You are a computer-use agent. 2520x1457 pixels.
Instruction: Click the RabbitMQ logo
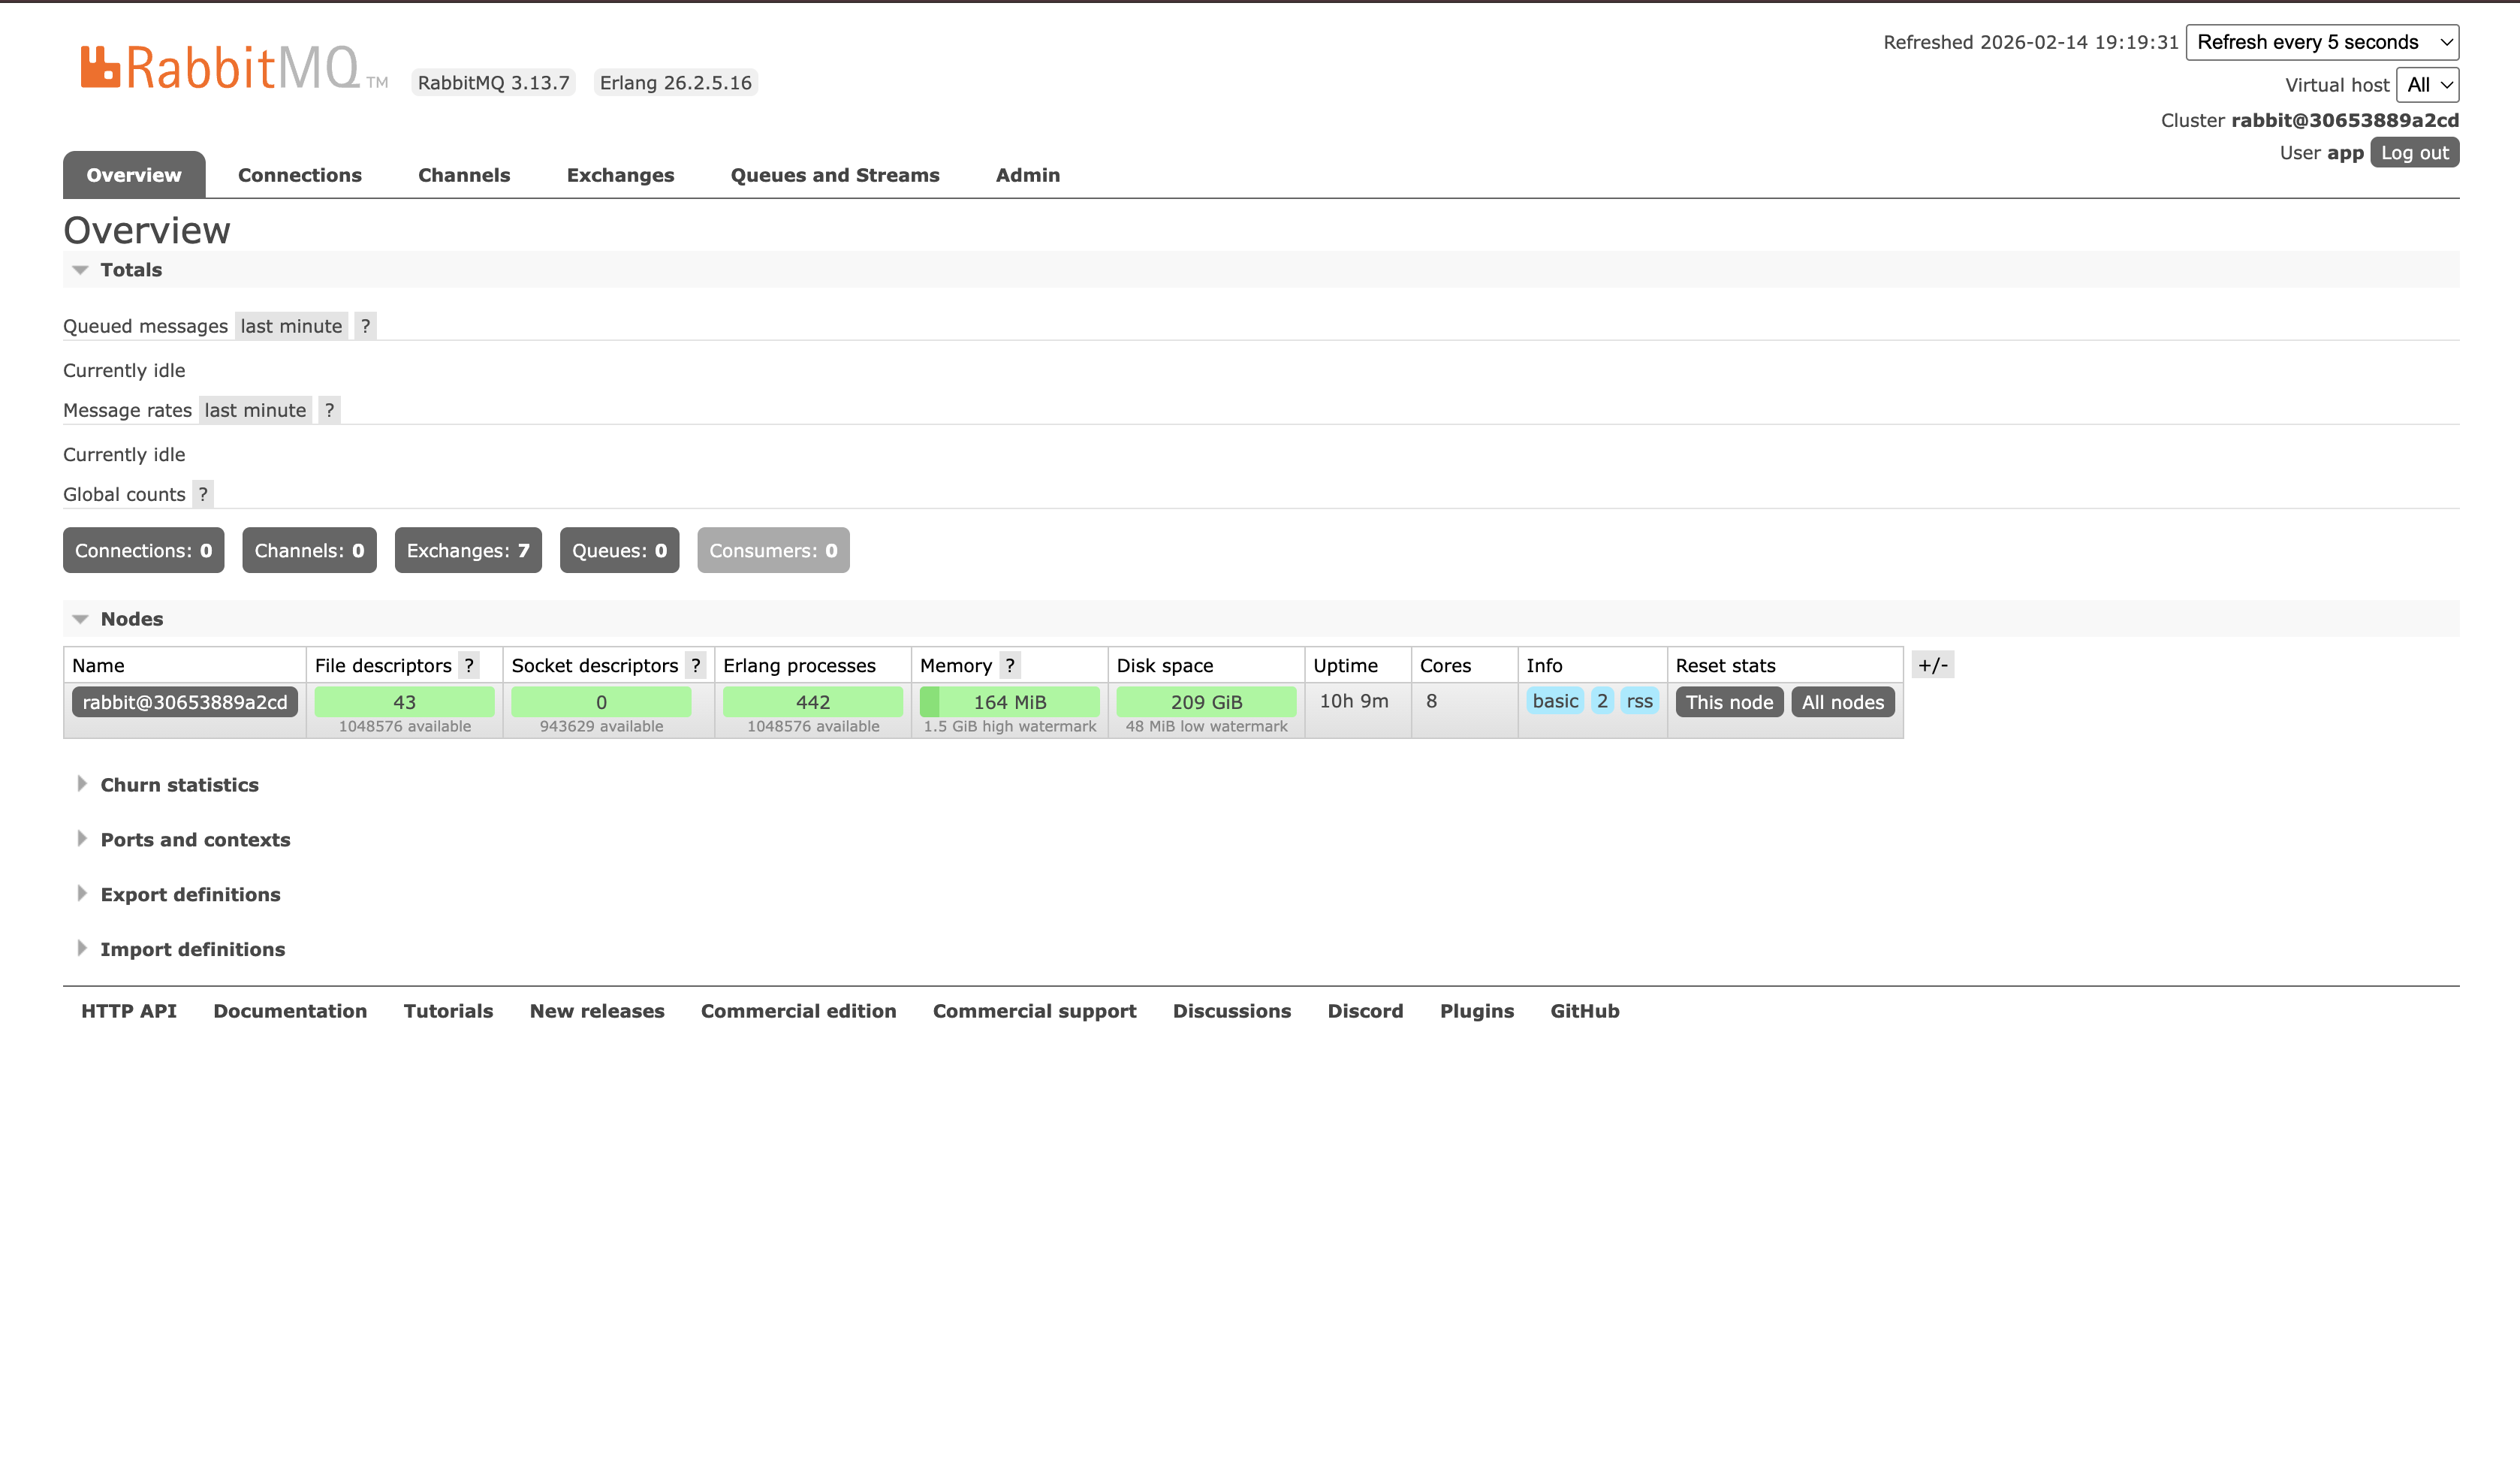(220, 68)
